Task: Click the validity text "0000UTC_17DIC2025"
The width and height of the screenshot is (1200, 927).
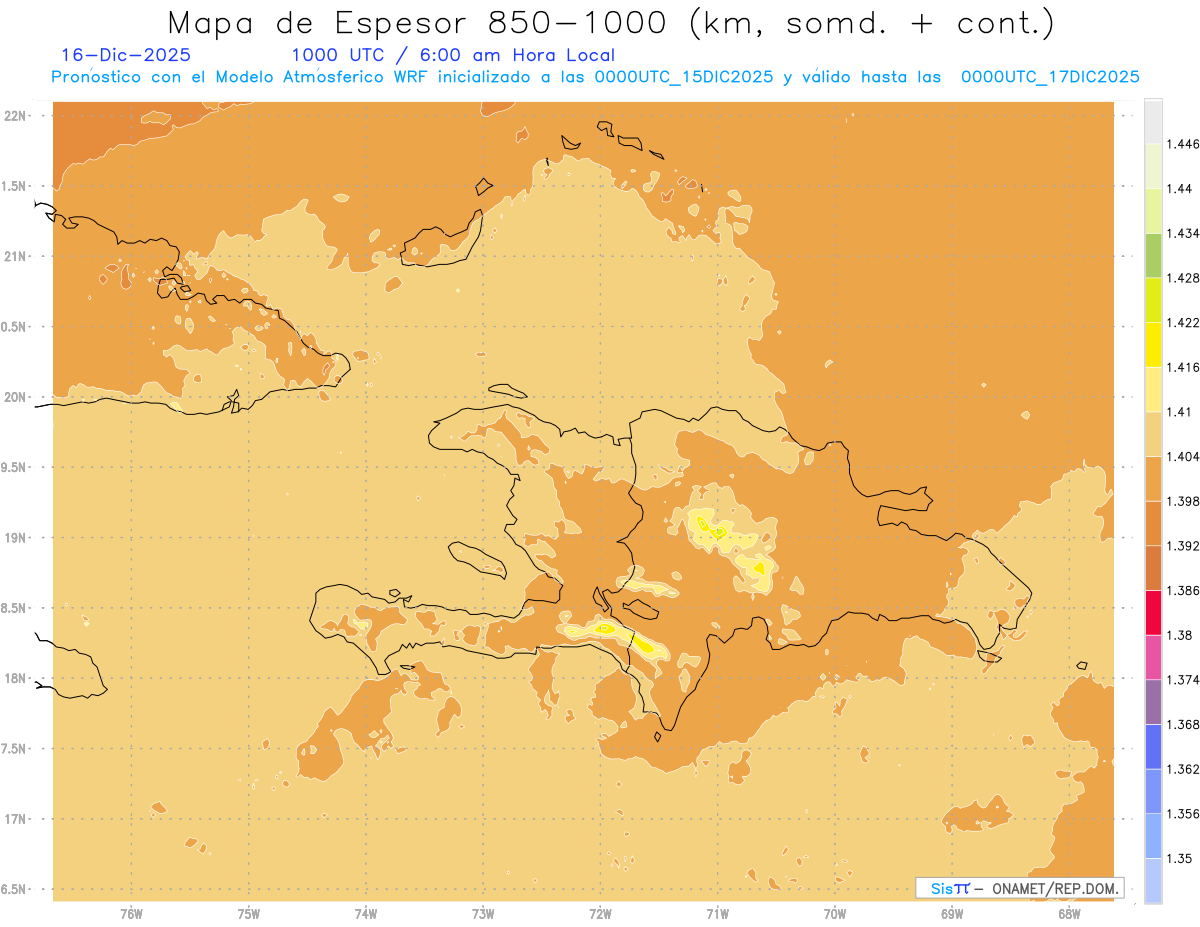Action: point(1050,77)
